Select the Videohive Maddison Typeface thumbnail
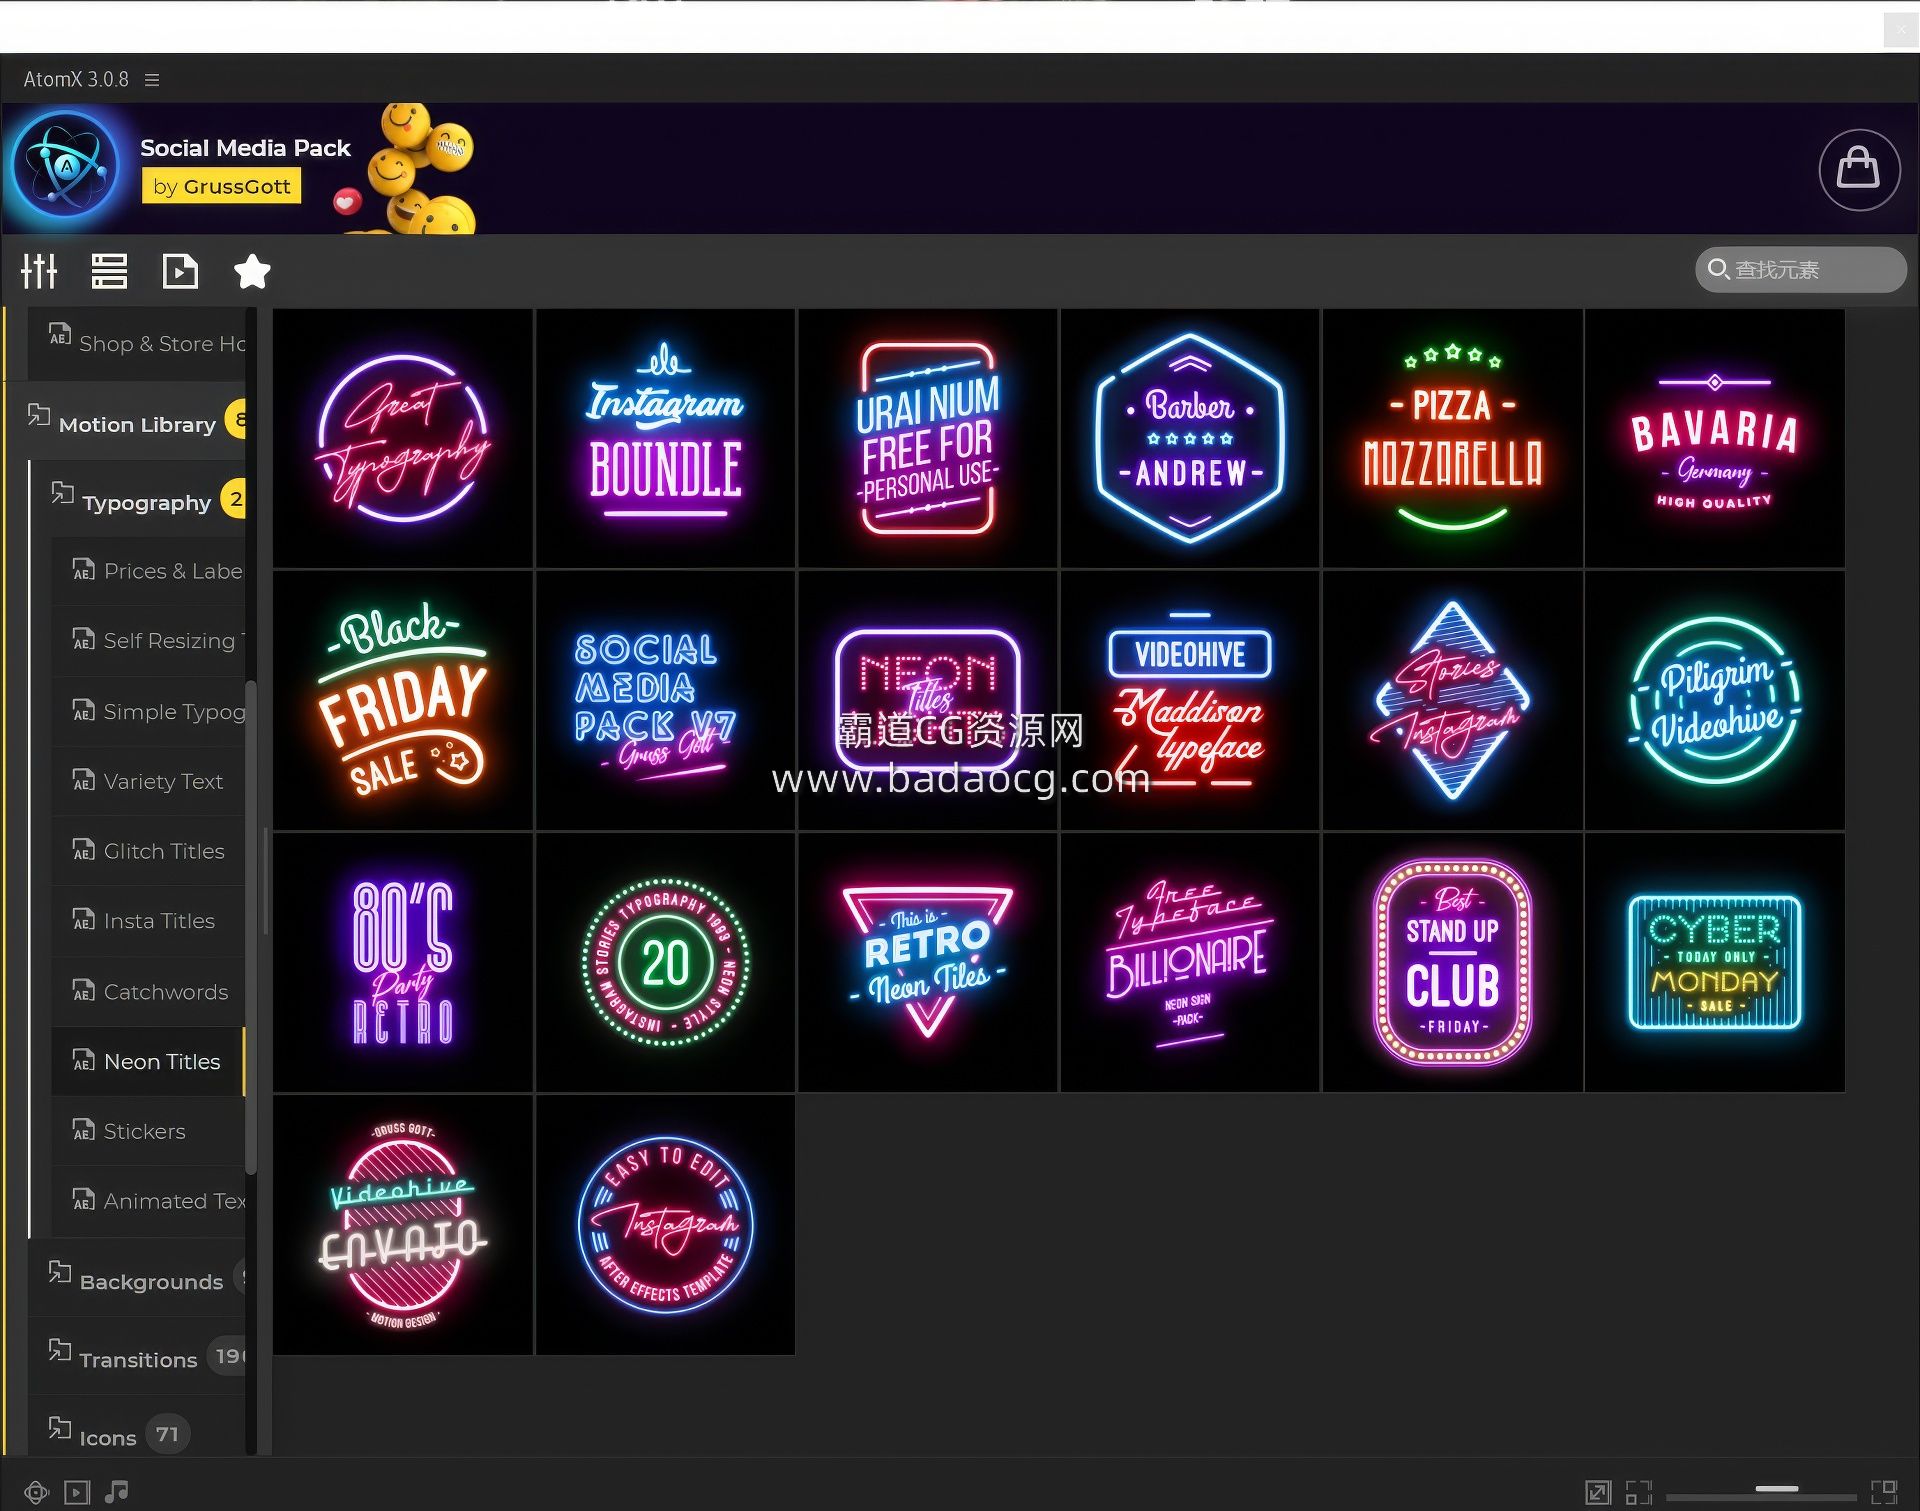Viewport: 1920px width, 1511px height. tap(1190, 700)
